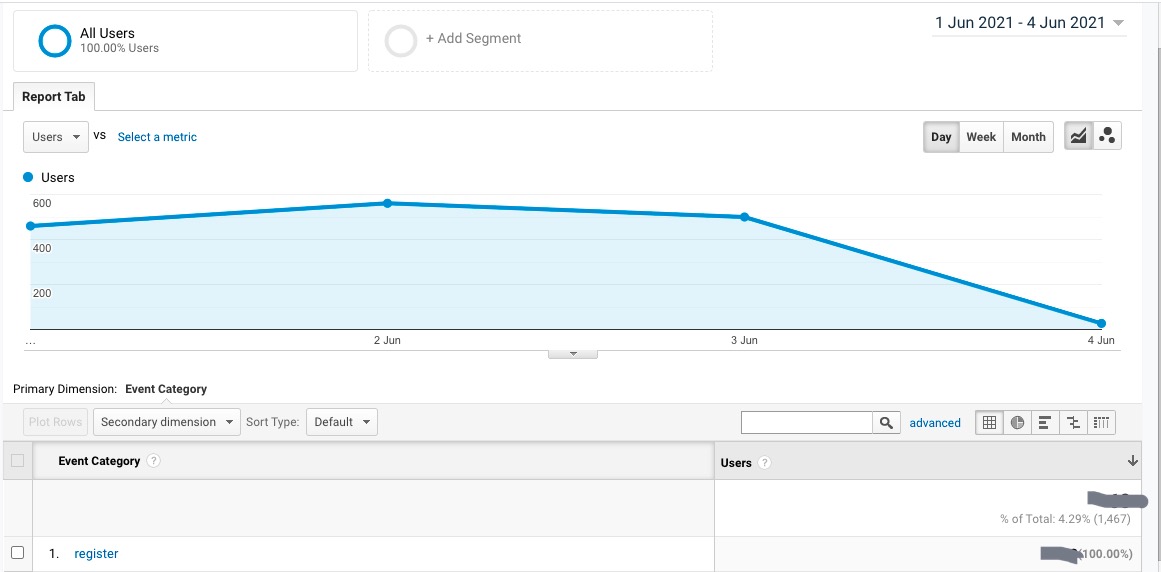Click the Select a metric link
The width and height of the screenshot is (1161, 572).
157,137
